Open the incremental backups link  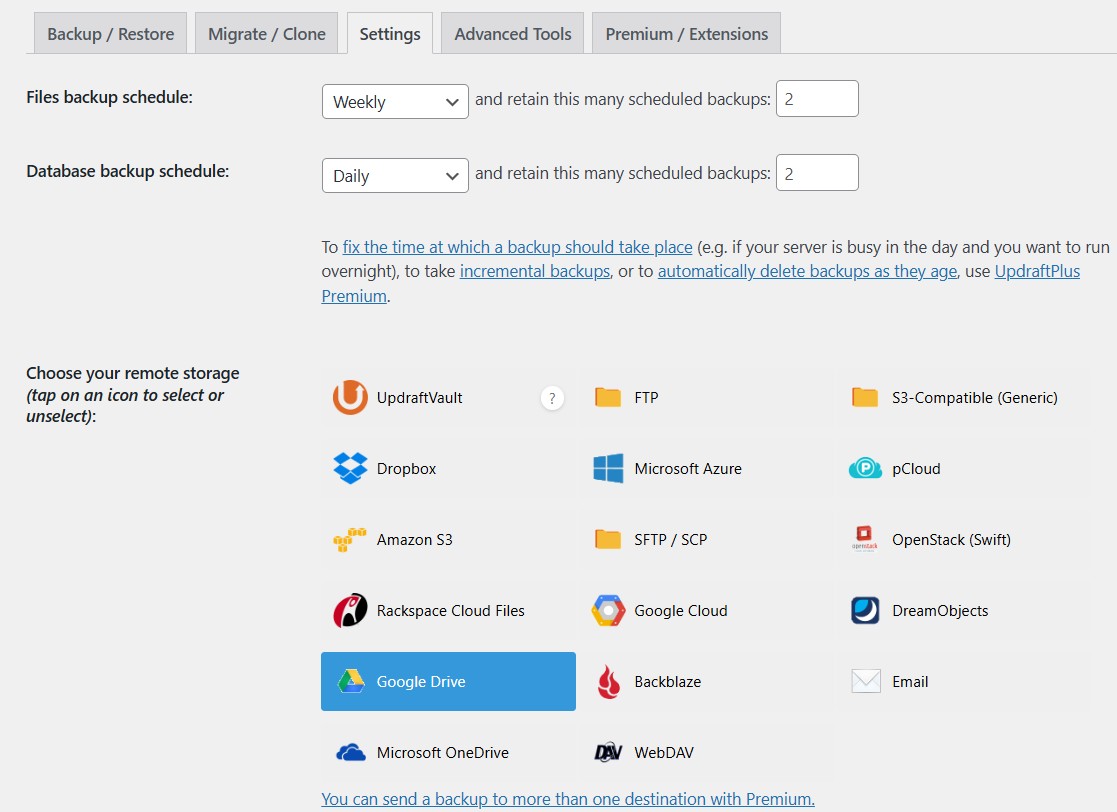535,271
